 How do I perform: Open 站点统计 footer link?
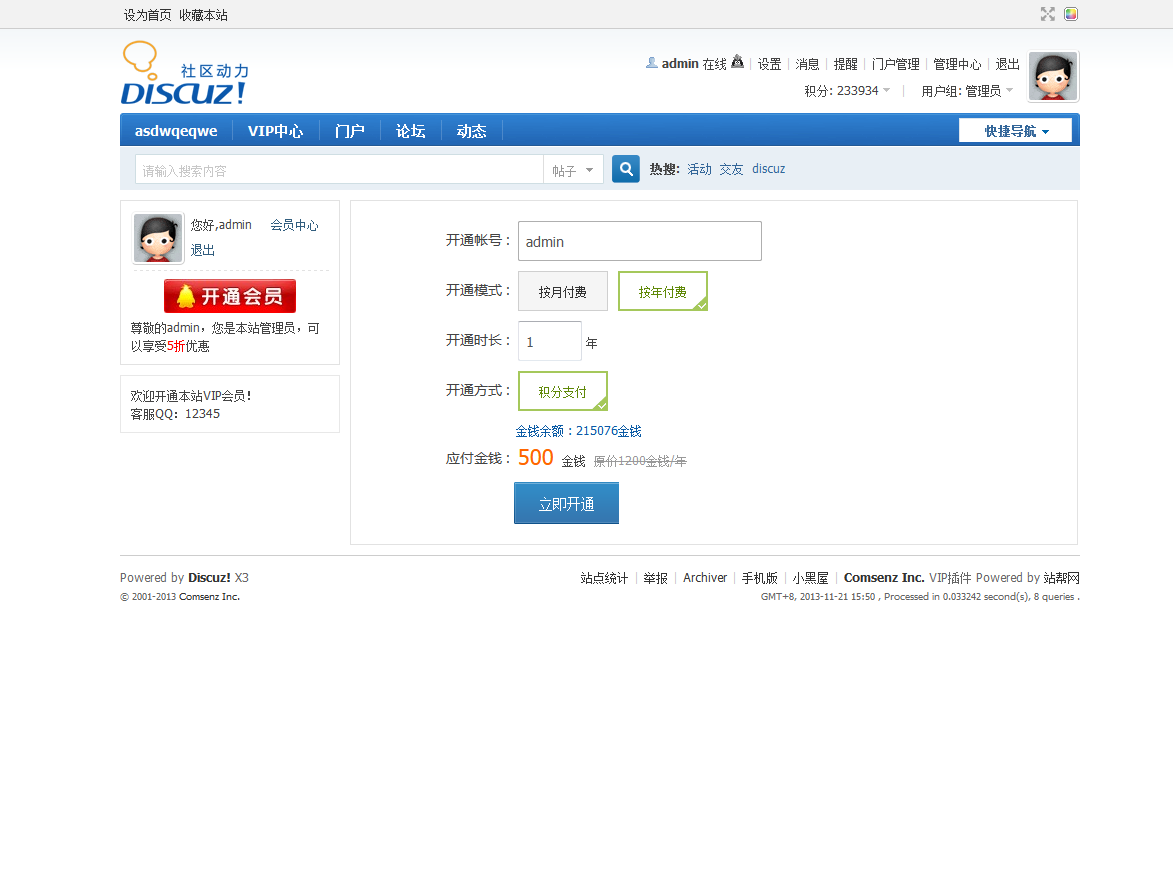coord(604,578)
